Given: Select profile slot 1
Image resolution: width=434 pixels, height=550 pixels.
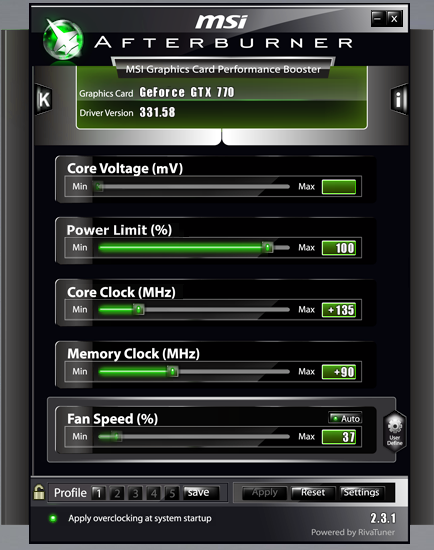Looking at the screenshot, I should (x=99, y=493).
